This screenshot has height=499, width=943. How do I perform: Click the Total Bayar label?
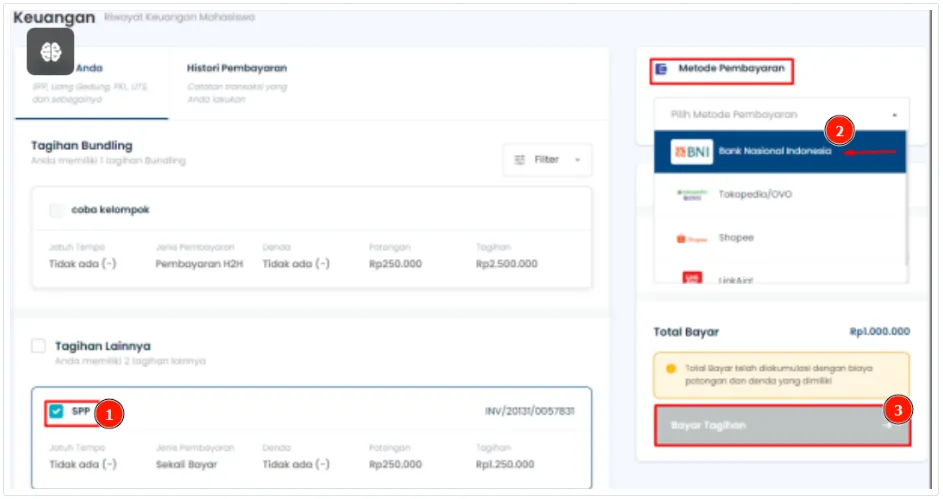click(x=686, y=332)
